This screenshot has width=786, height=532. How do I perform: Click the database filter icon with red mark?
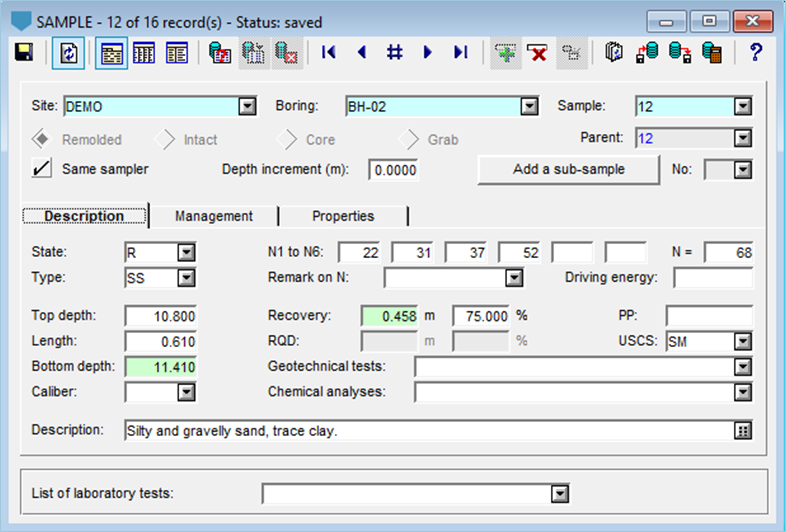(x=220, y=53)
